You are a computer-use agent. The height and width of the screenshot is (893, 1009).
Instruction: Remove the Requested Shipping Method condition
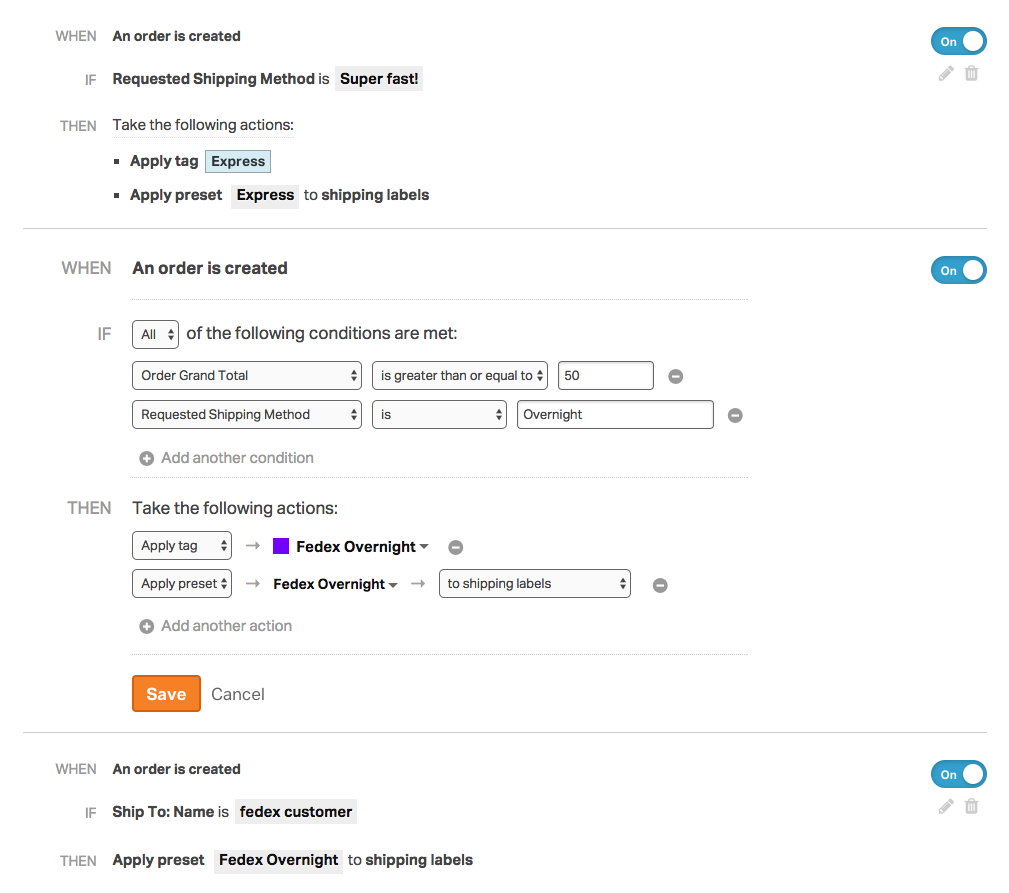coord(735,414)
